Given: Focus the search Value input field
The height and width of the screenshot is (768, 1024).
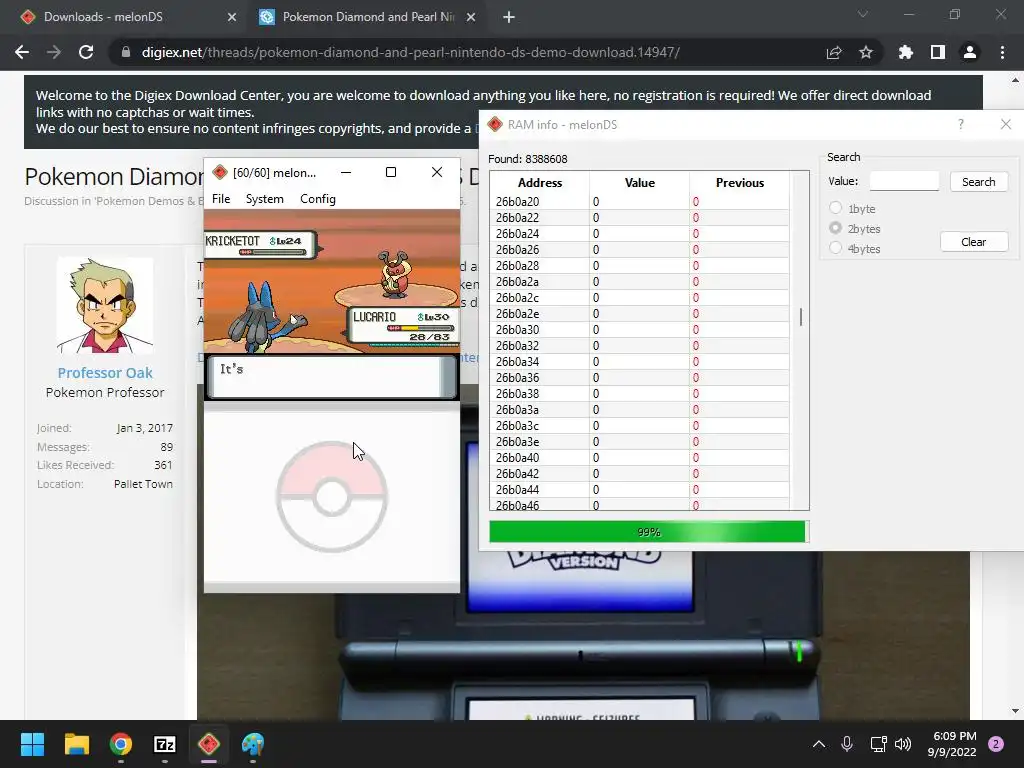Looking at the screenshot, I should pos(904,181).
